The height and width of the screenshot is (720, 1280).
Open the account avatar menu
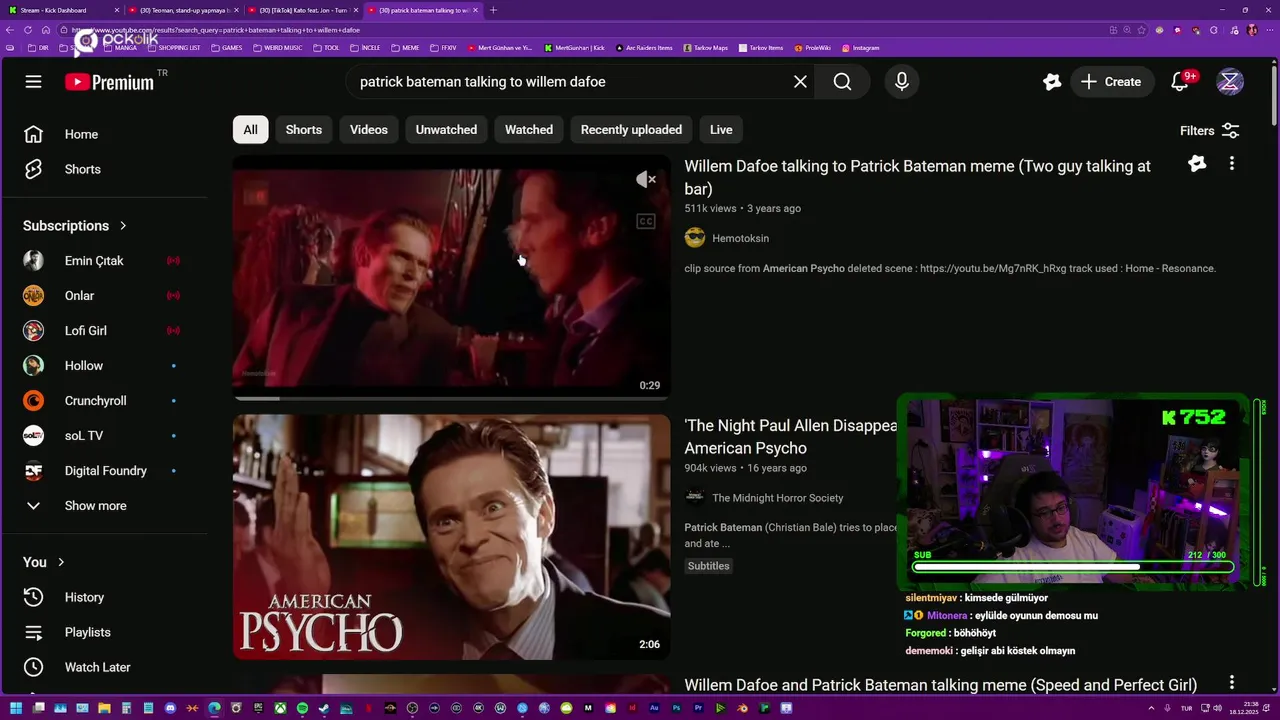(1230, 82)
